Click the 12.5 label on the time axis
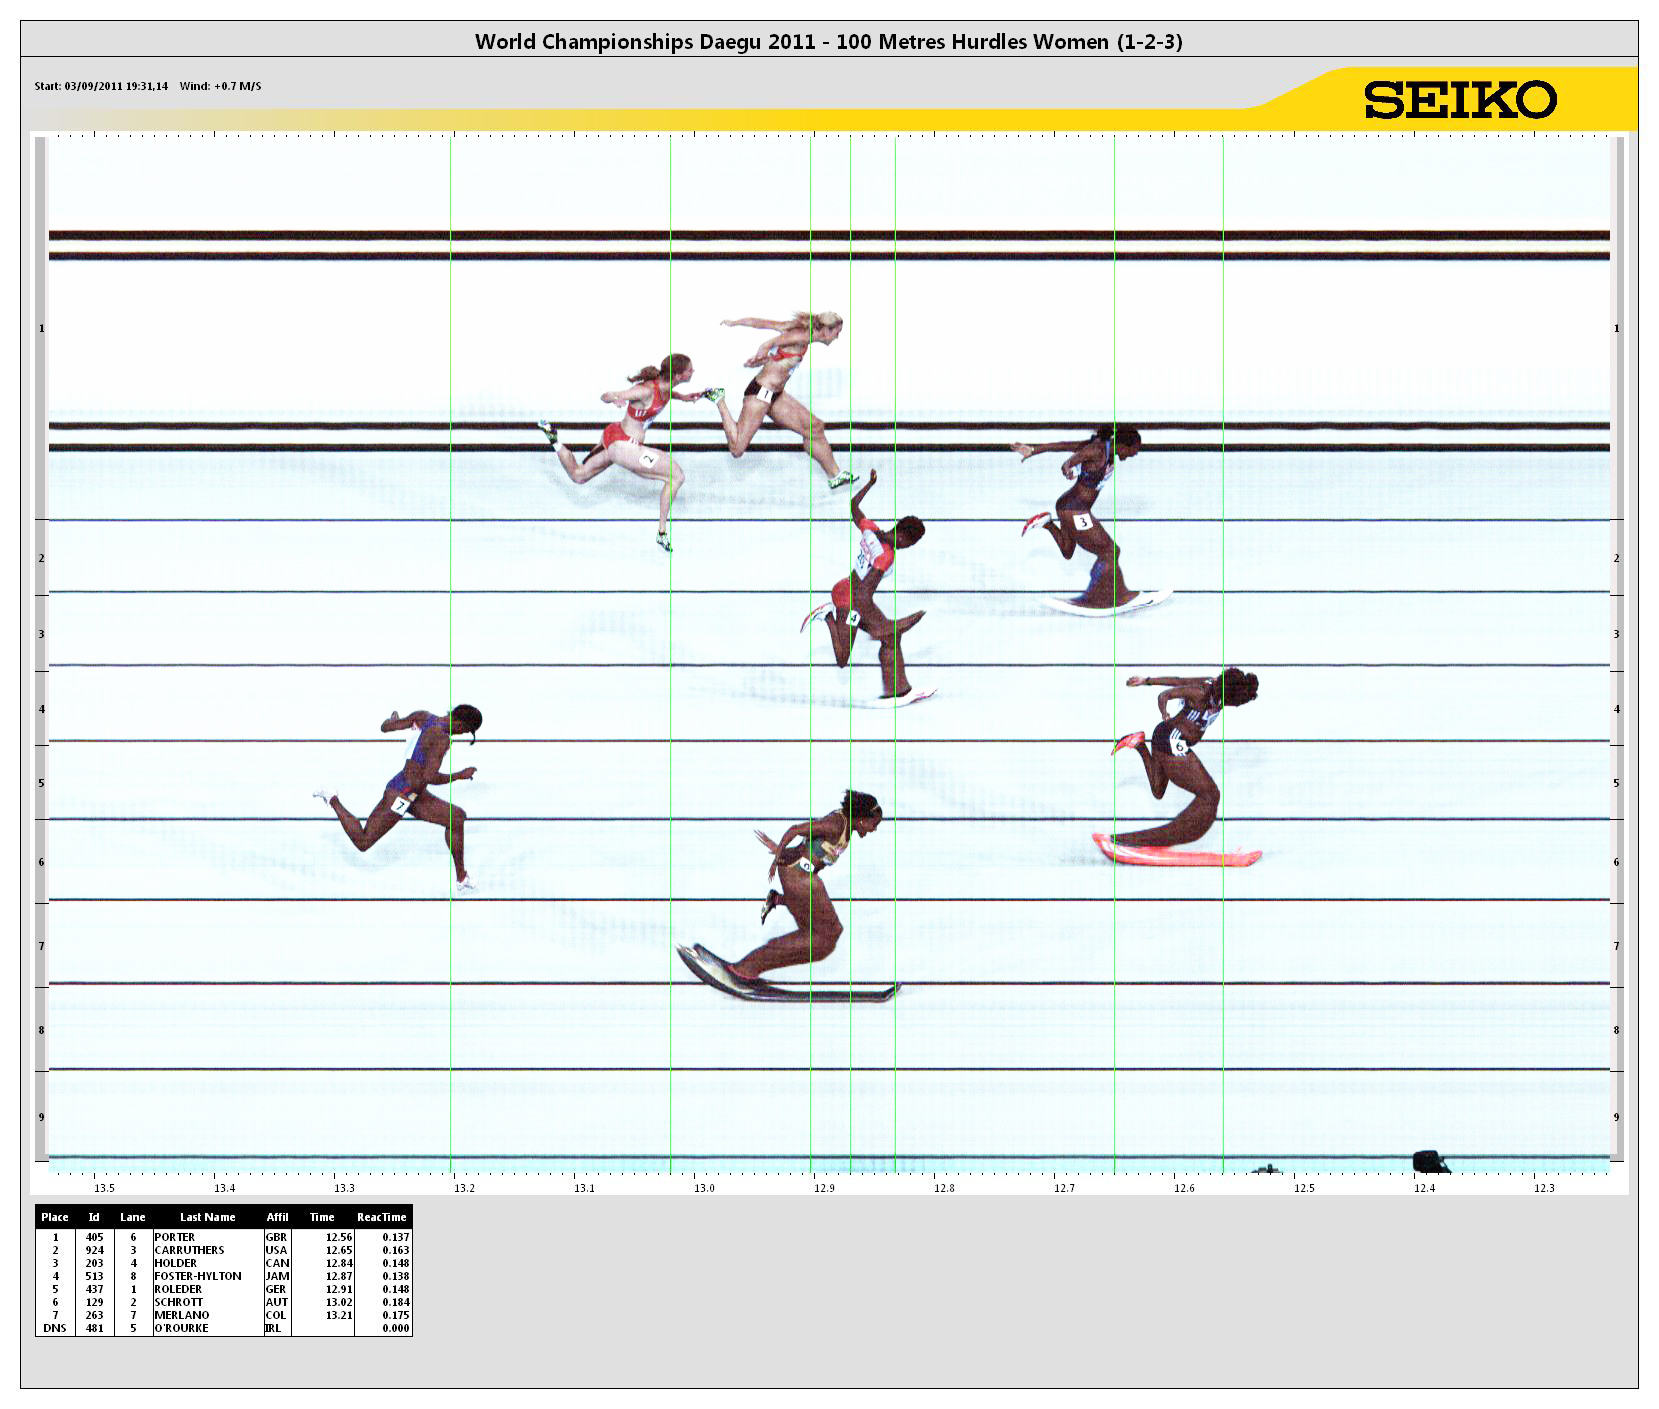 click(1304, 1188)
